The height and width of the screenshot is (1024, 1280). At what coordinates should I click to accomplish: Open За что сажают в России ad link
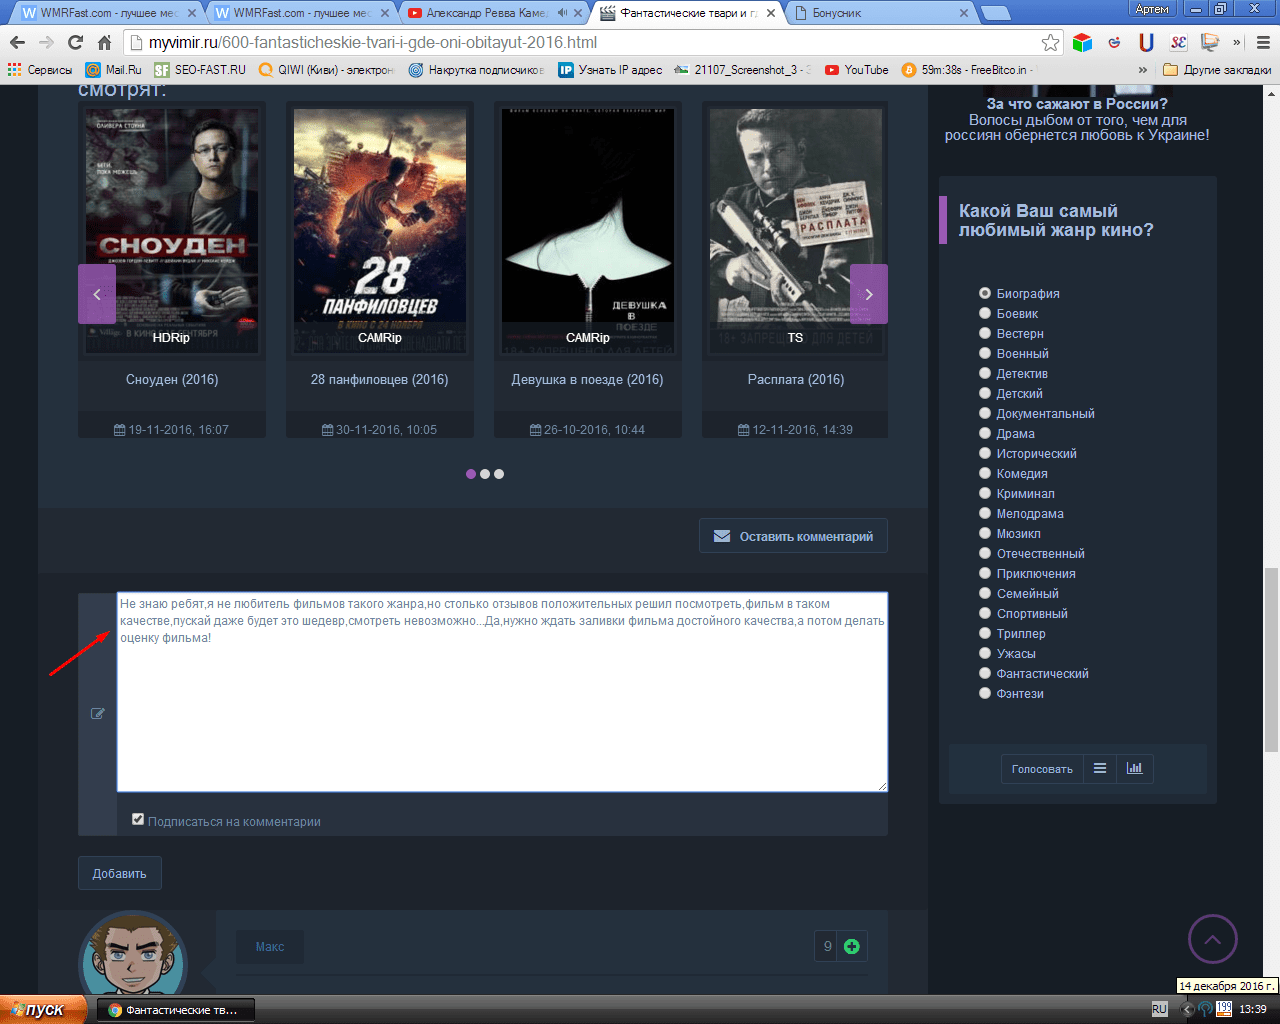coord(1077,104)
